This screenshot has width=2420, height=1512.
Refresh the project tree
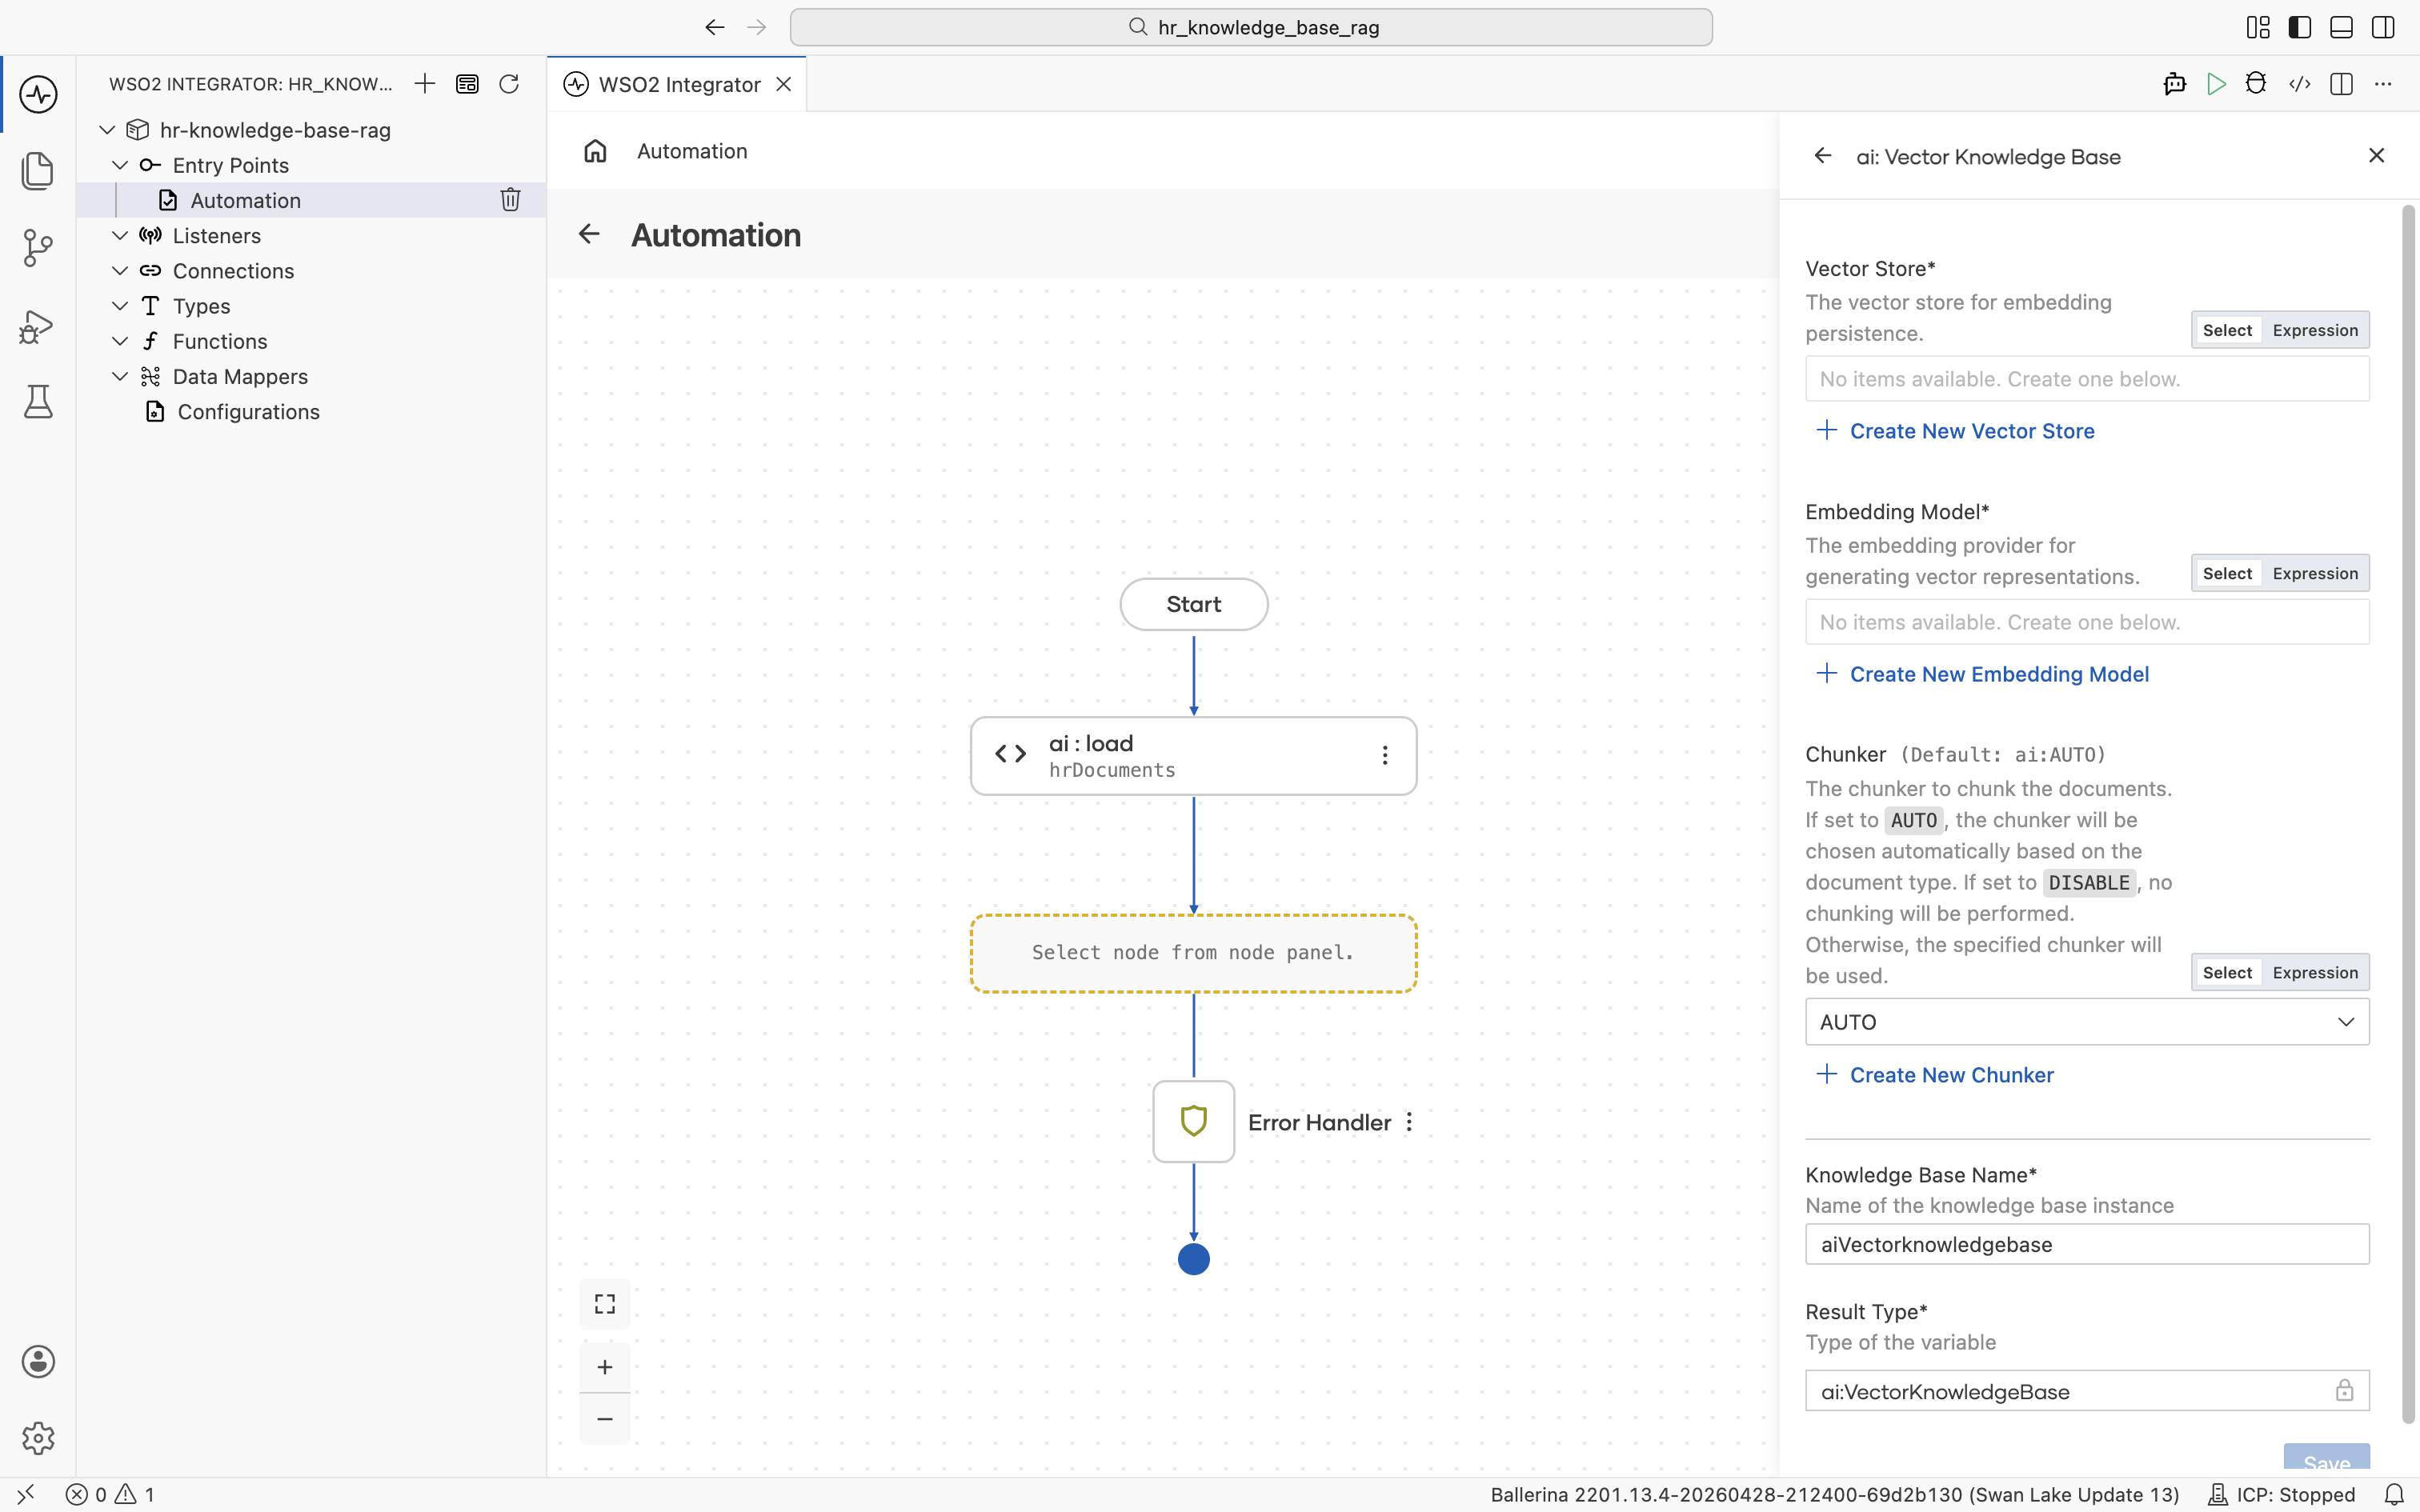pos(509,84)
